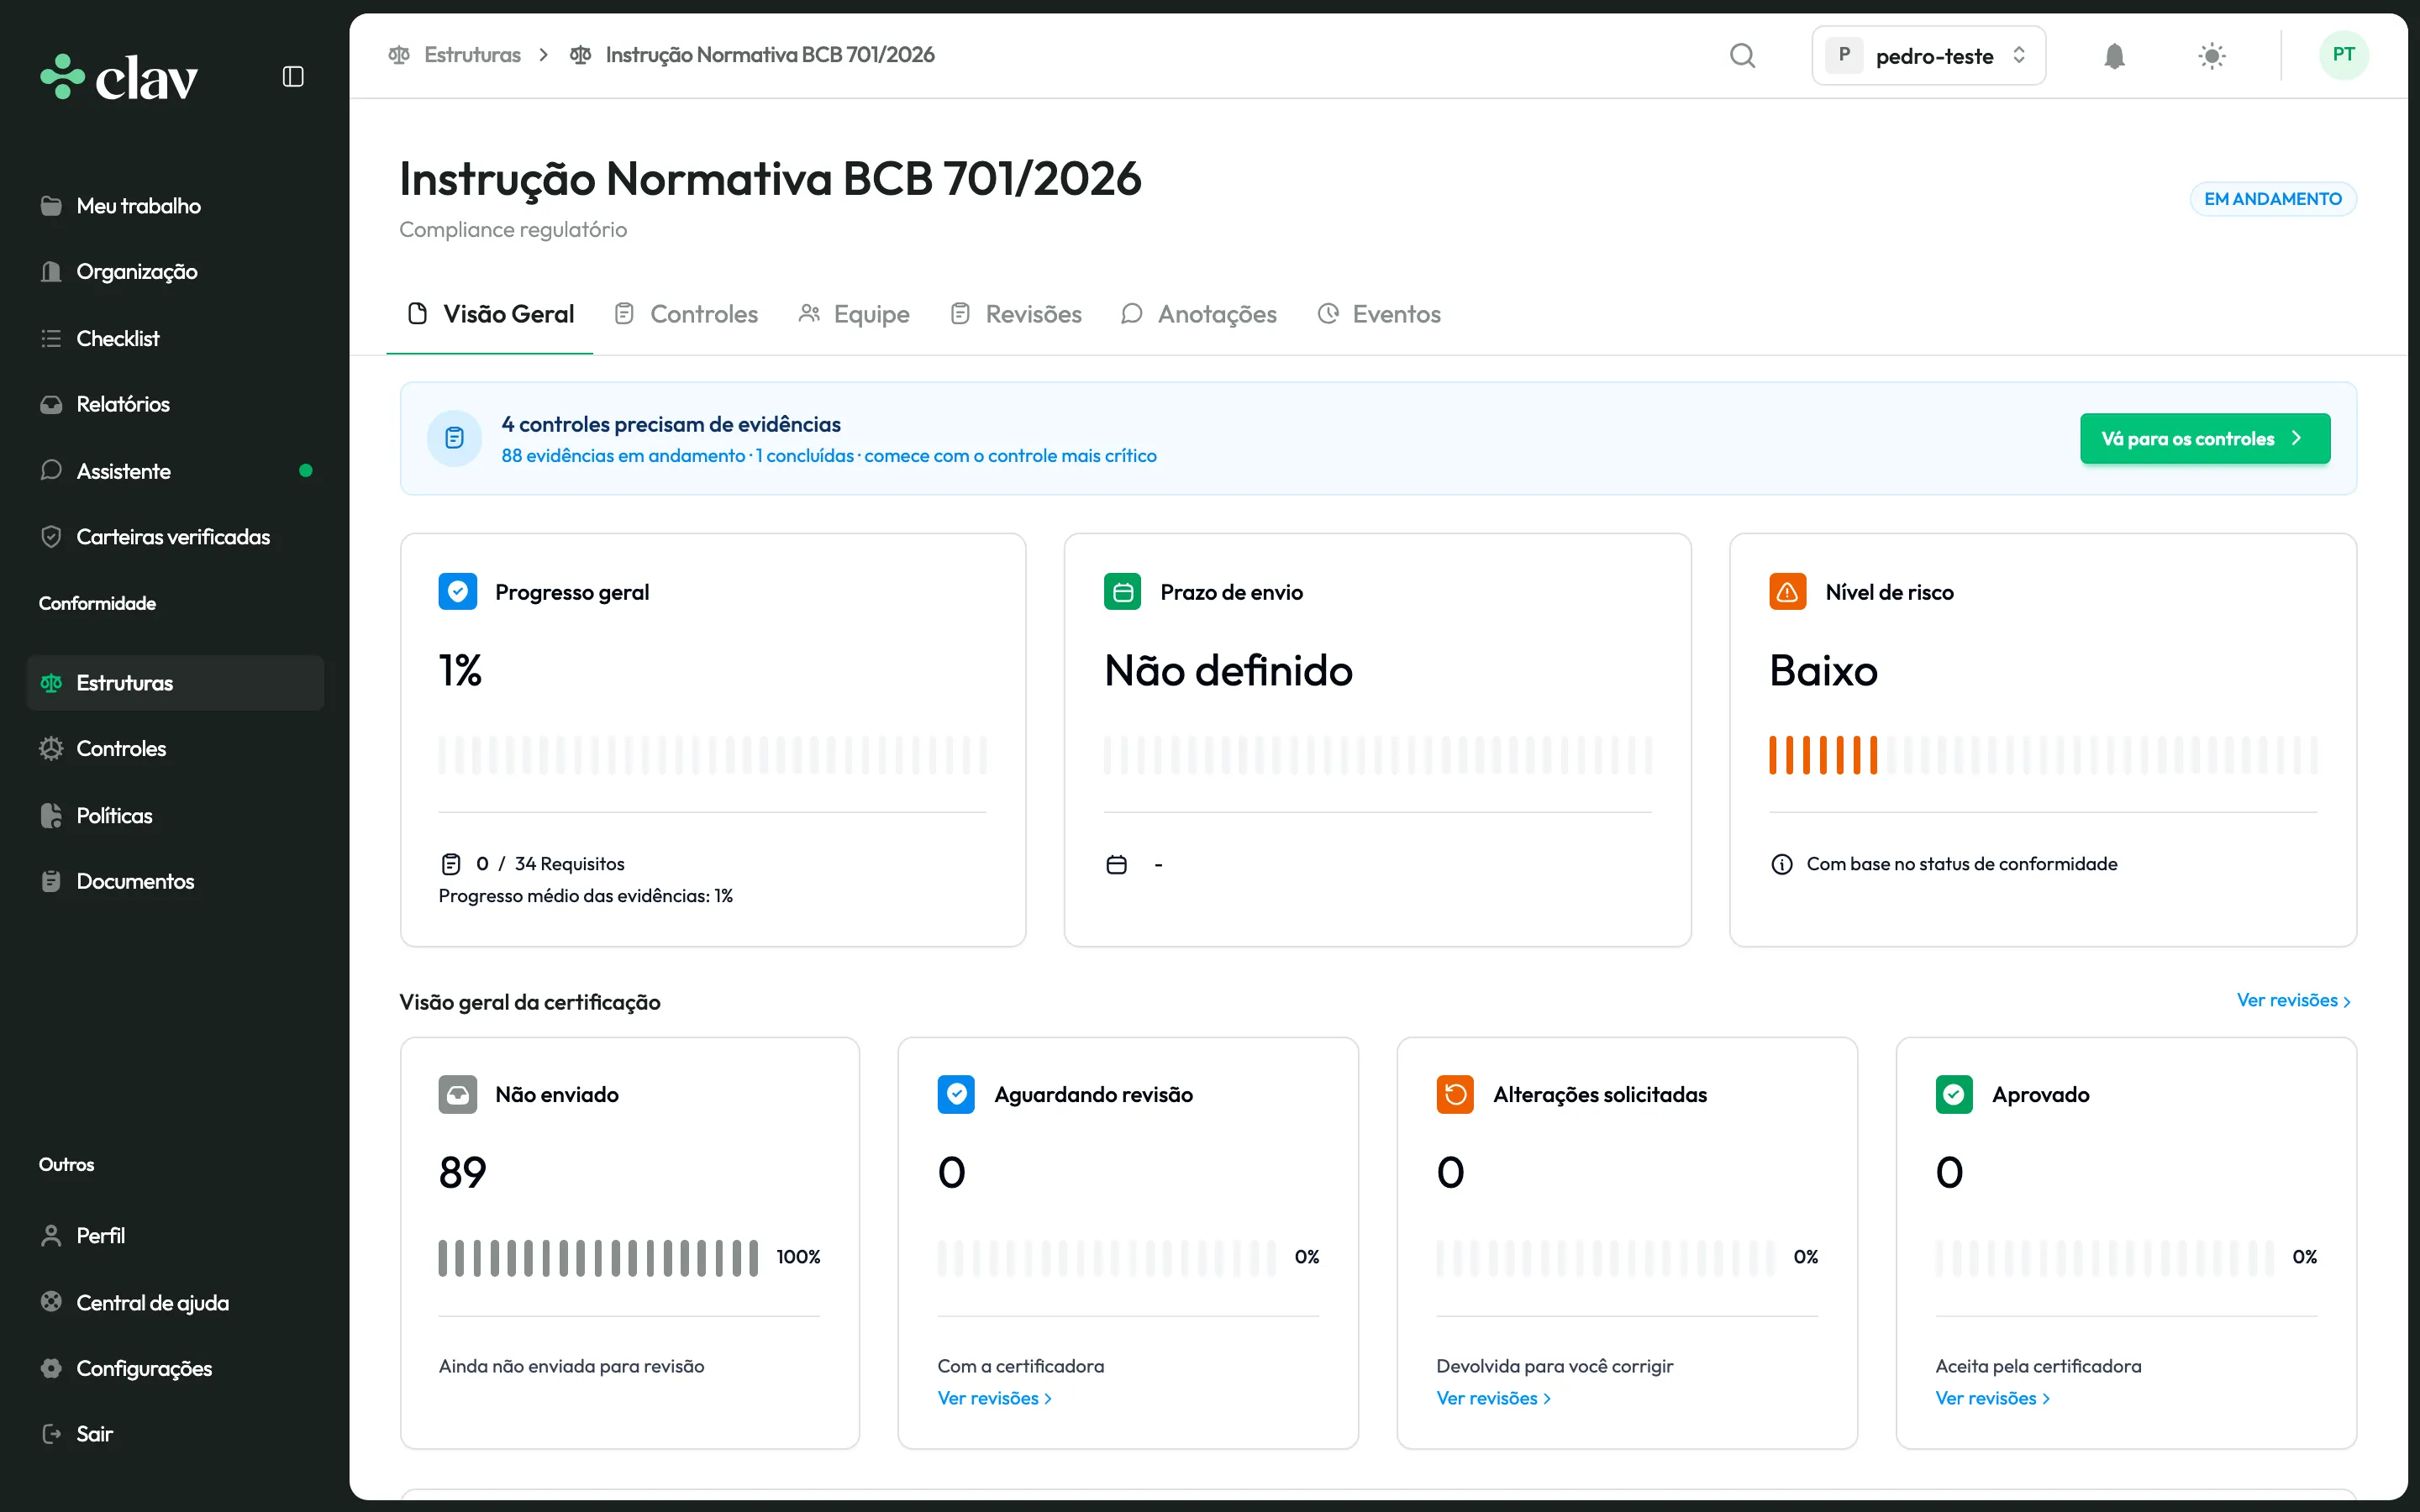Screen dimensions: 2420x1512
Task: Open the Anotações tab
Action: [x=1199, y=314]
